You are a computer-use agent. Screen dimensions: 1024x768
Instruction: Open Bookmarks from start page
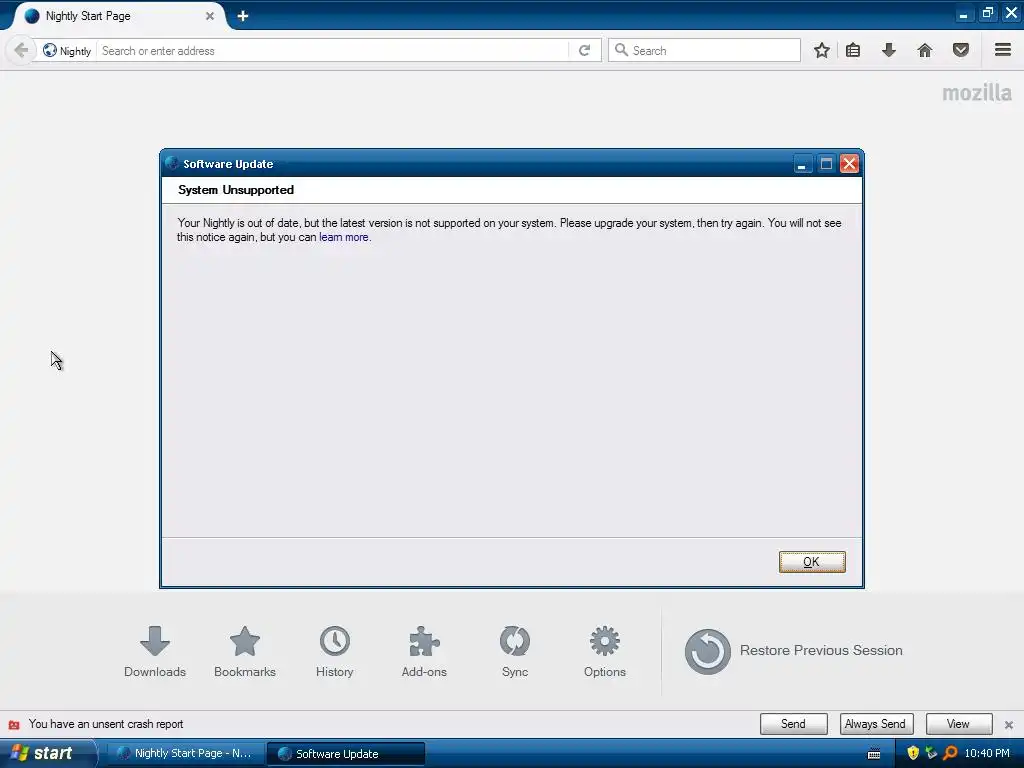tap(245, 652)
